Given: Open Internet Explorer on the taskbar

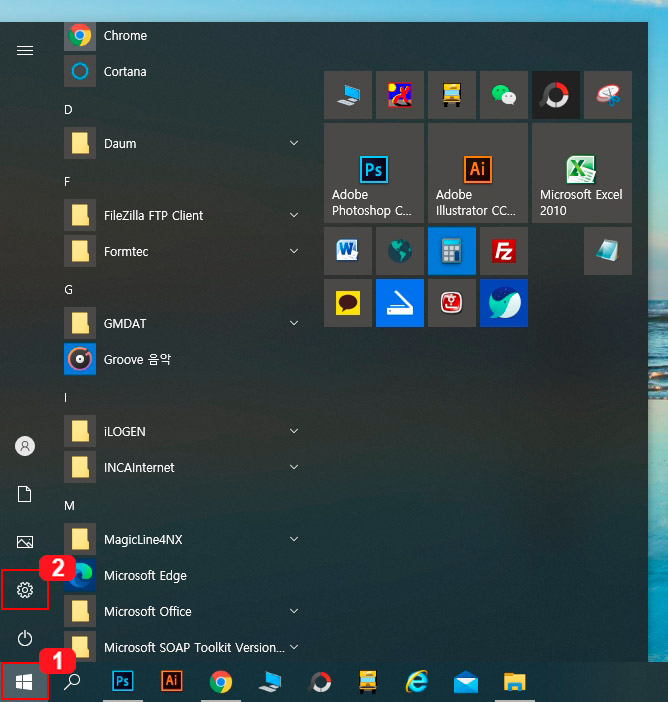Looking at the screenshot, I should (x=417, y=682).
